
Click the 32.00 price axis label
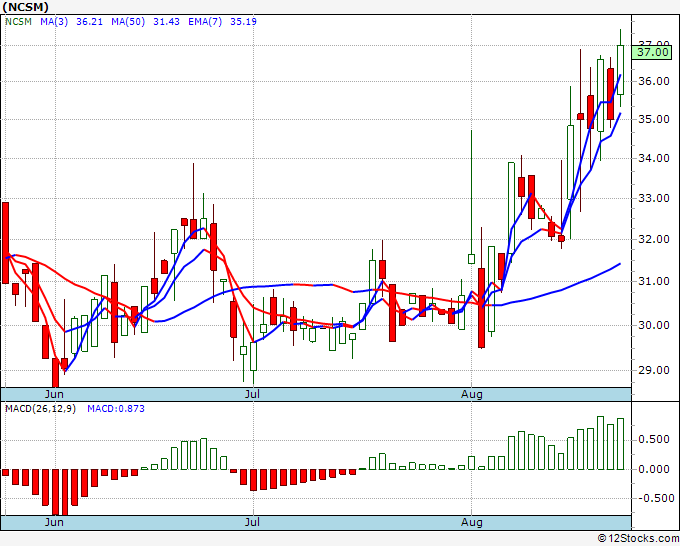[654, 239]
